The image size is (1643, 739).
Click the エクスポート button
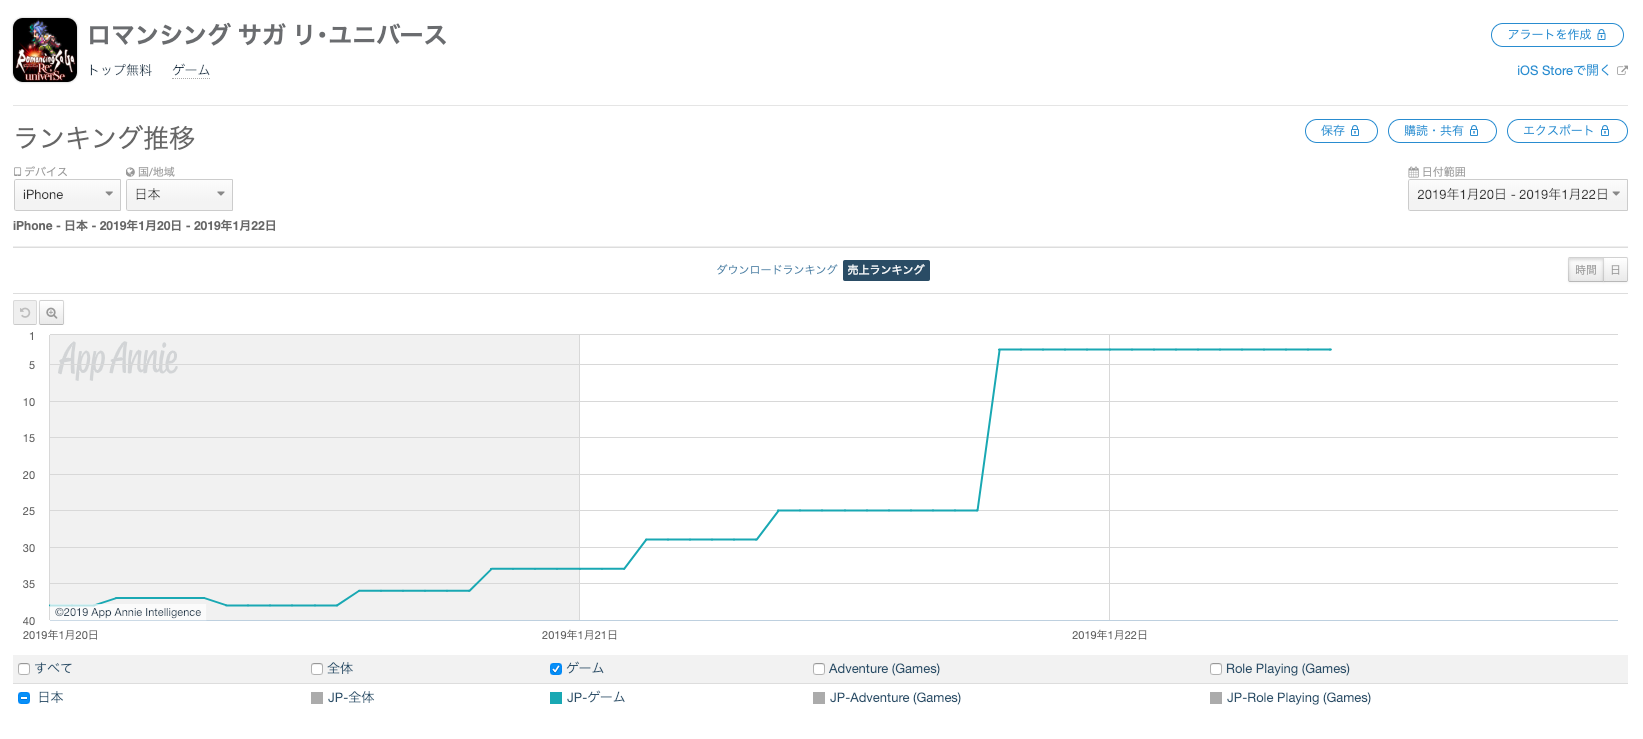1567,131
